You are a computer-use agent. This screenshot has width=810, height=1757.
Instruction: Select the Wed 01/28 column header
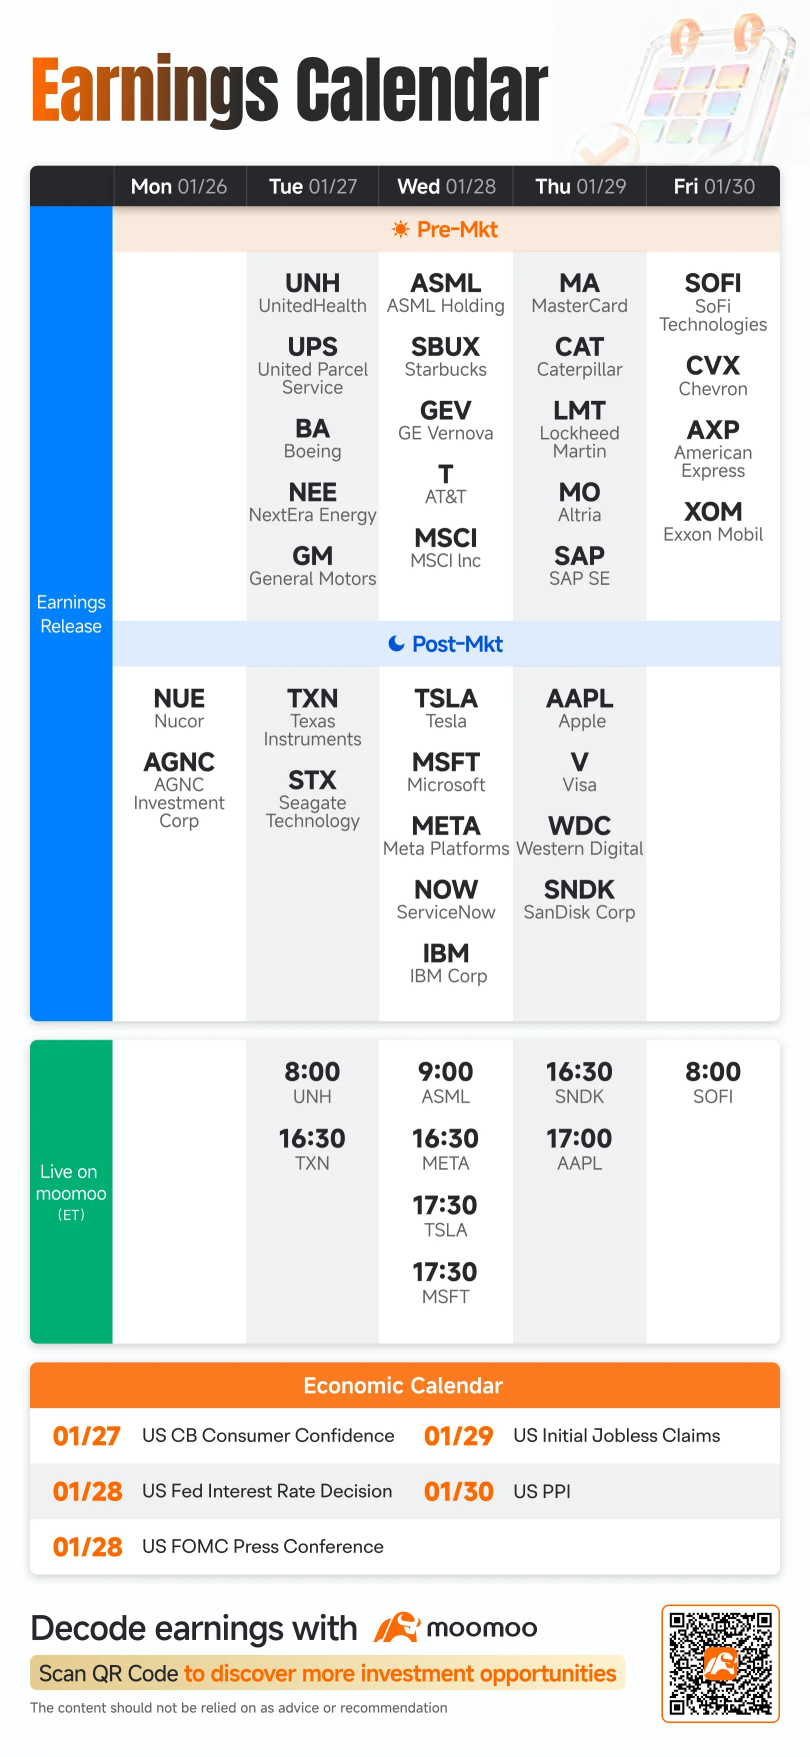coord(446,187)
